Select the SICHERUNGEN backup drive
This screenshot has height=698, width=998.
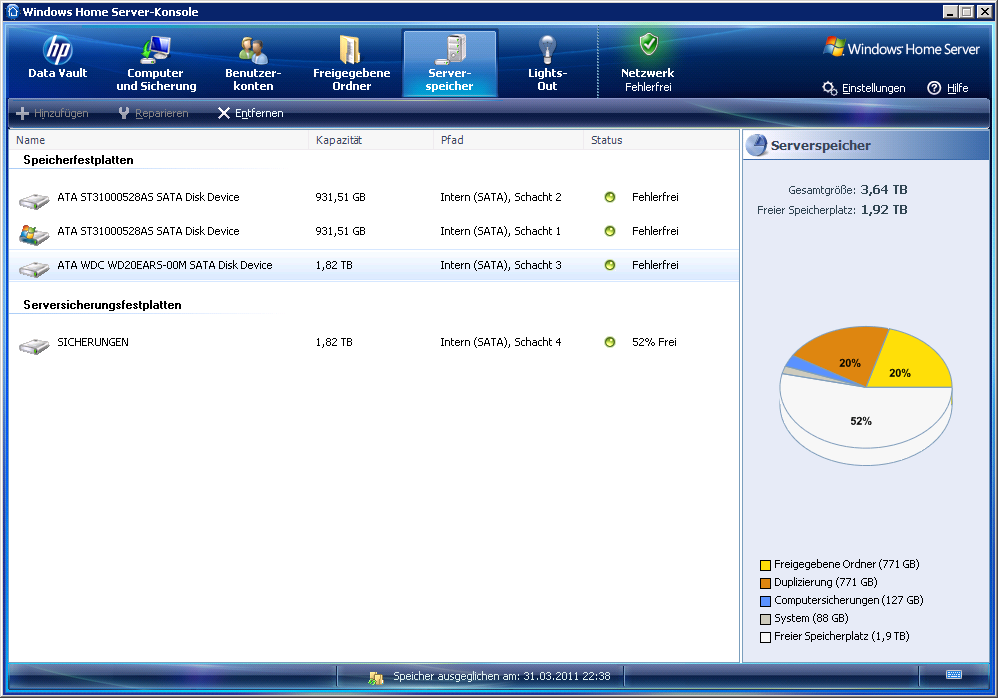(x=93, y=342)
